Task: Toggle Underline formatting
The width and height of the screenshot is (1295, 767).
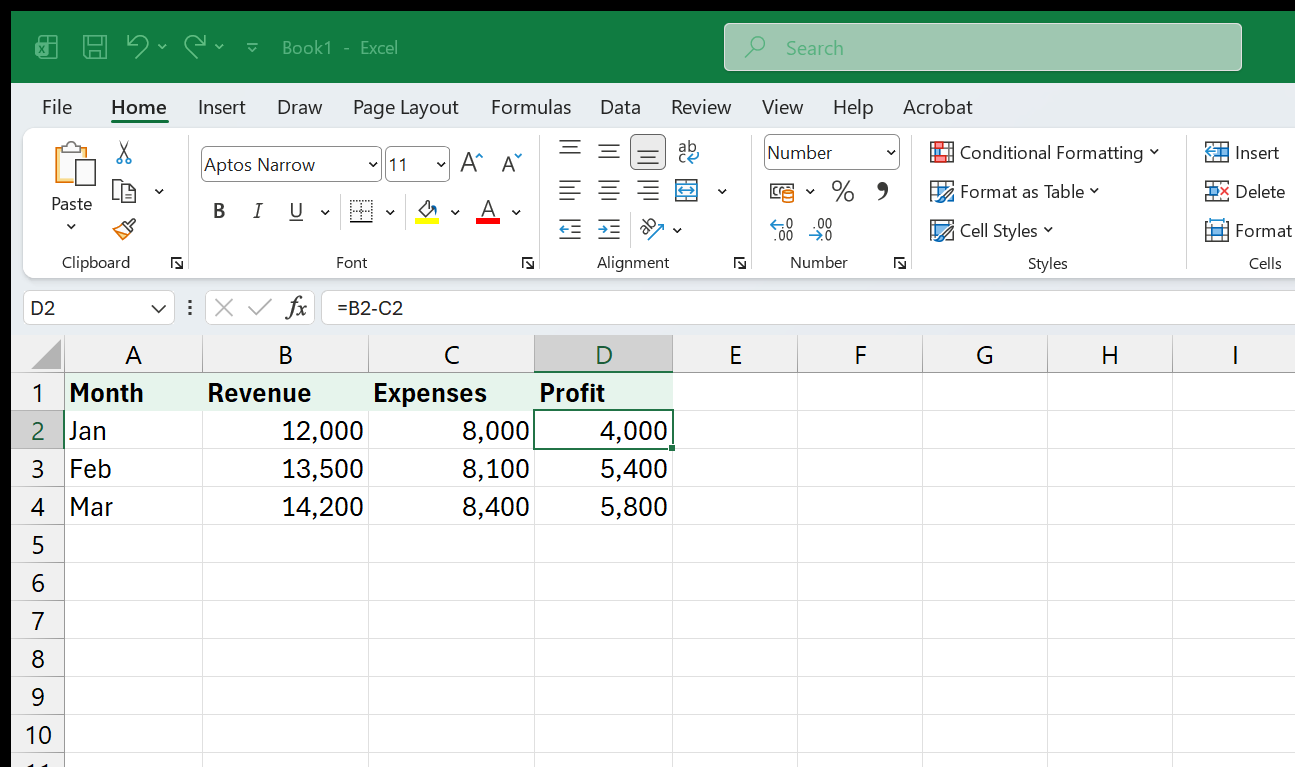Action: (296, 211)
